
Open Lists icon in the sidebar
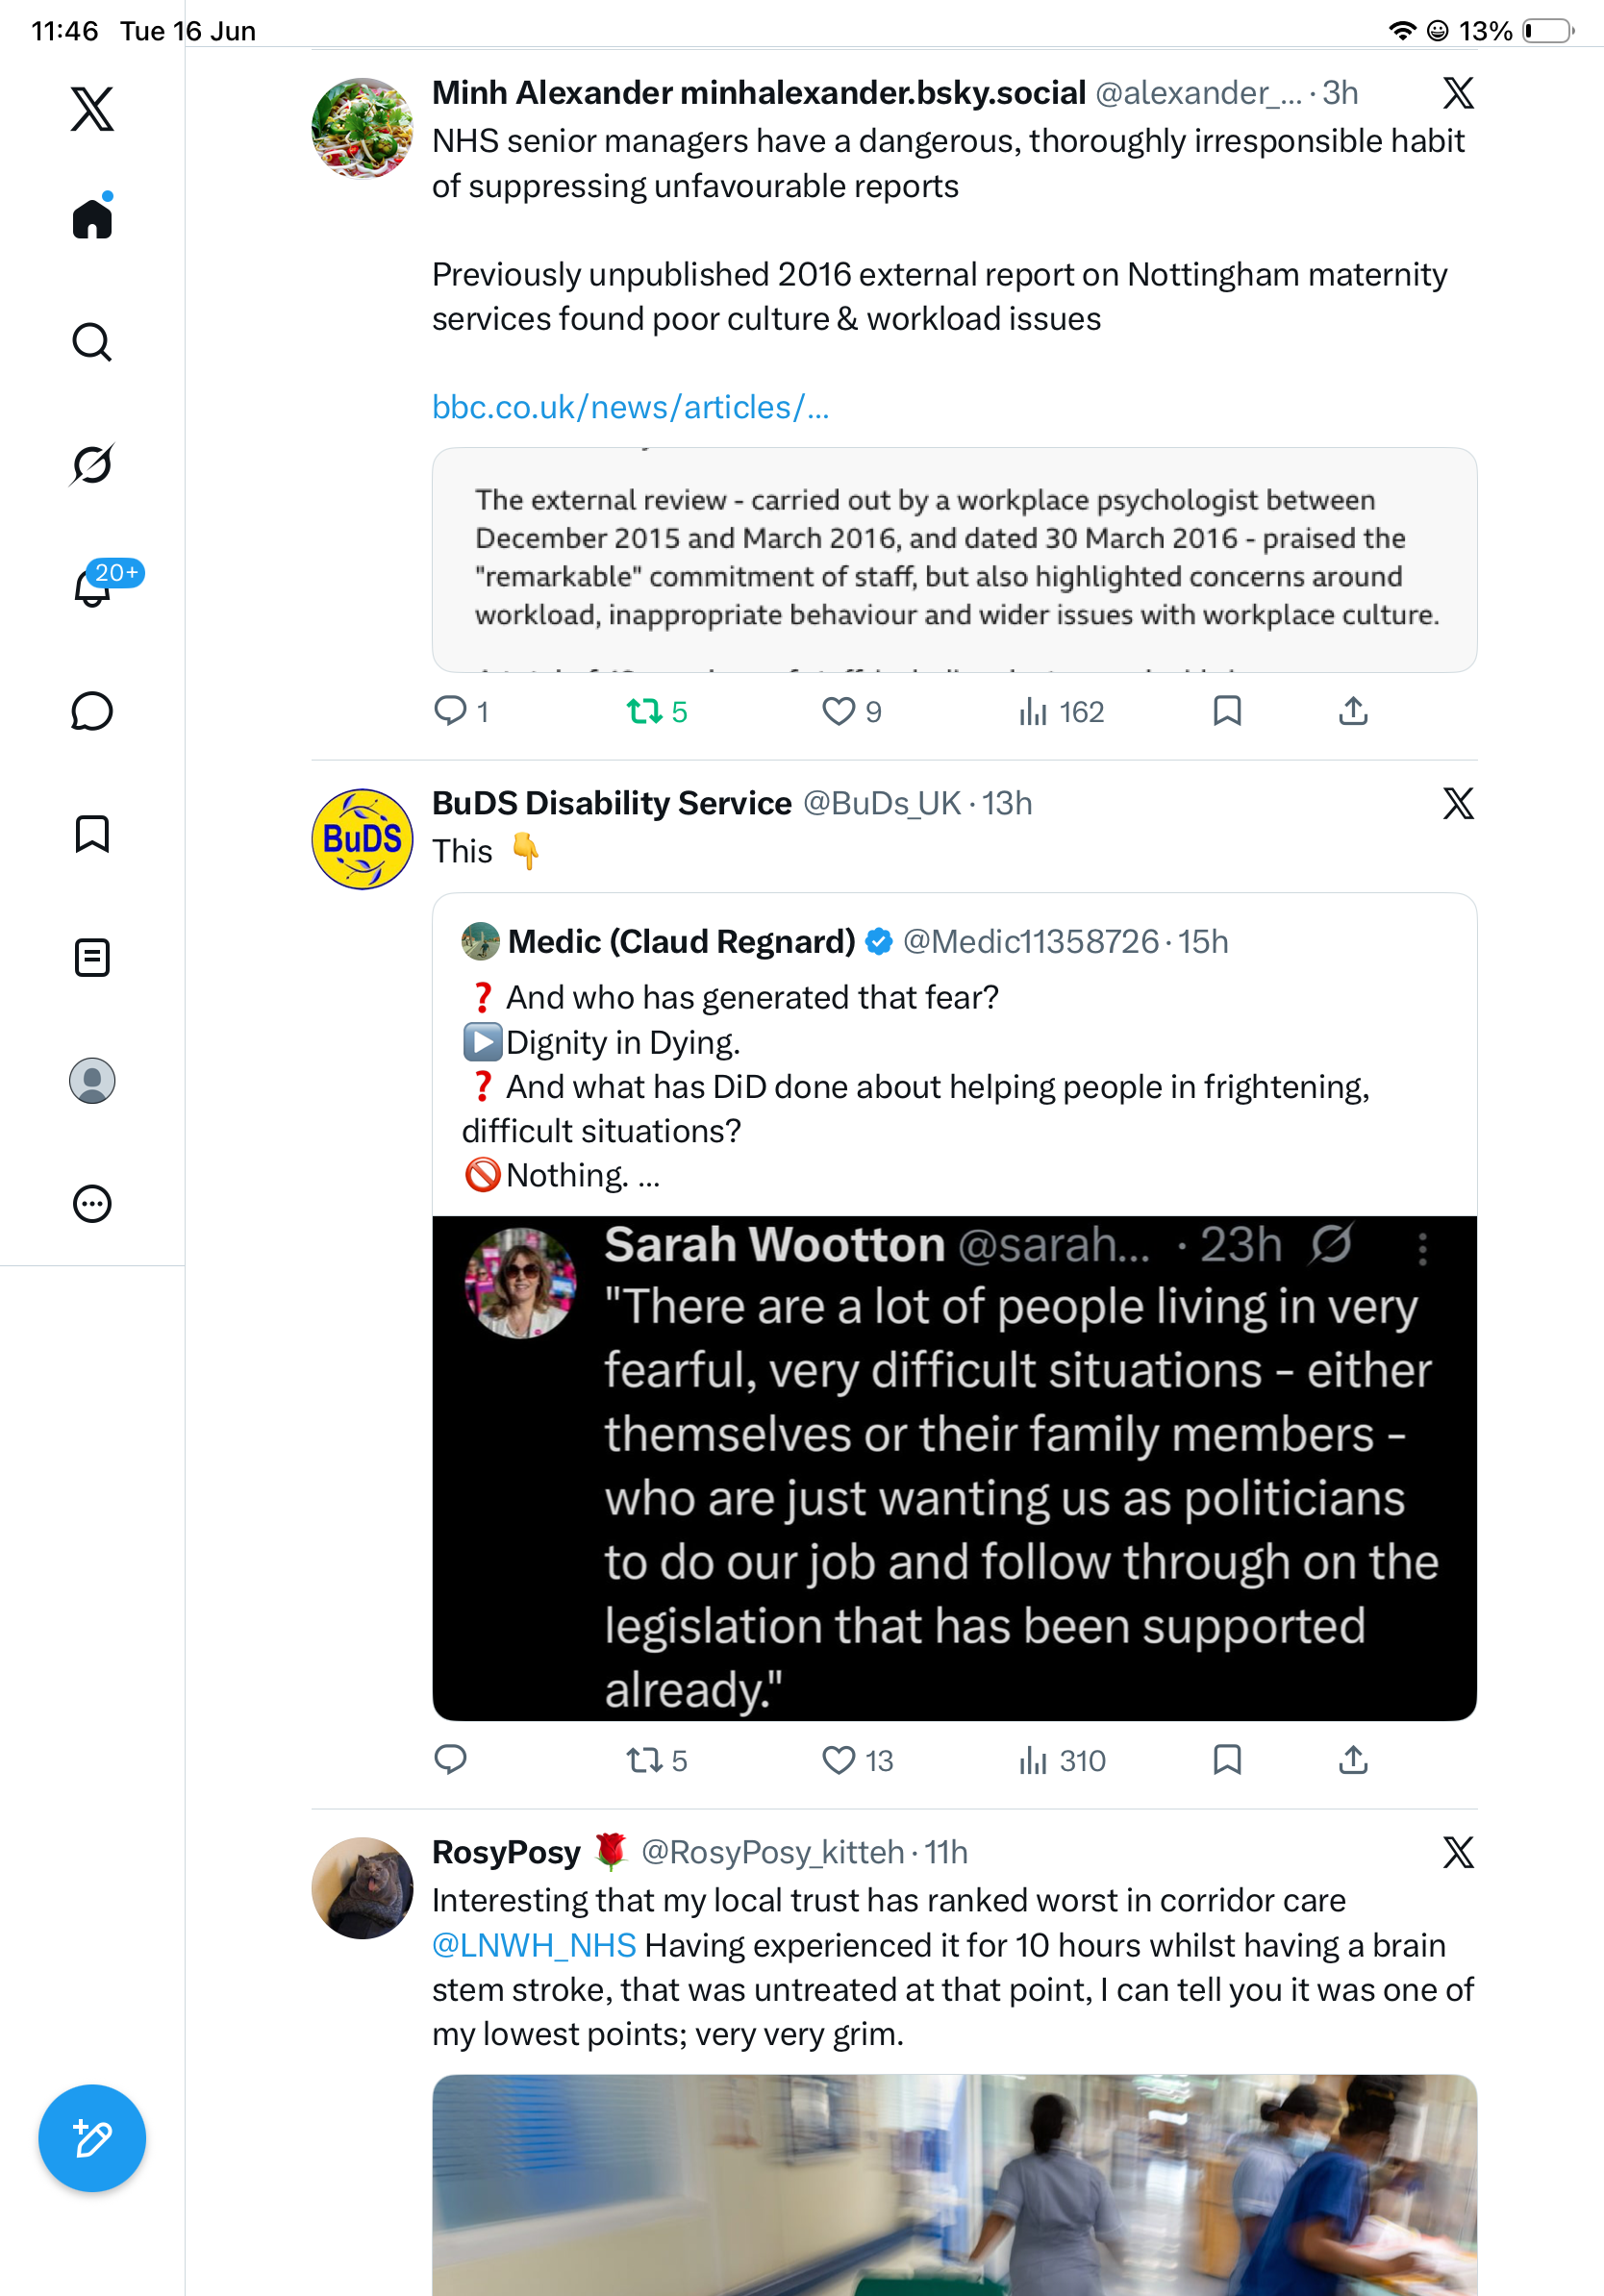point(92,957)
